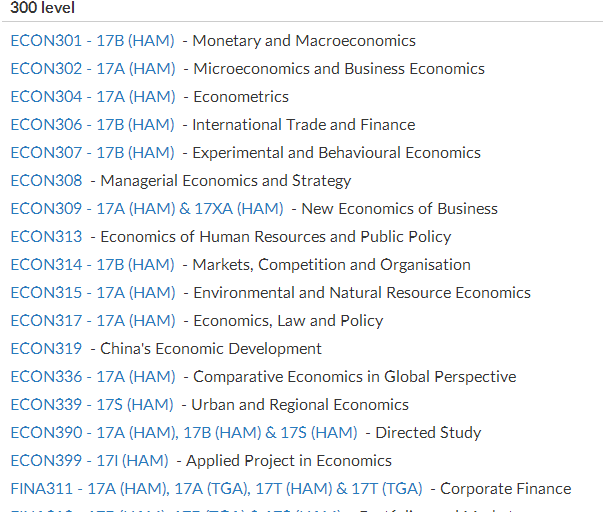Select the ECON339 - 17S (HAM) link
This screenshot has height=512, width=603.
[x=92, y=405]
